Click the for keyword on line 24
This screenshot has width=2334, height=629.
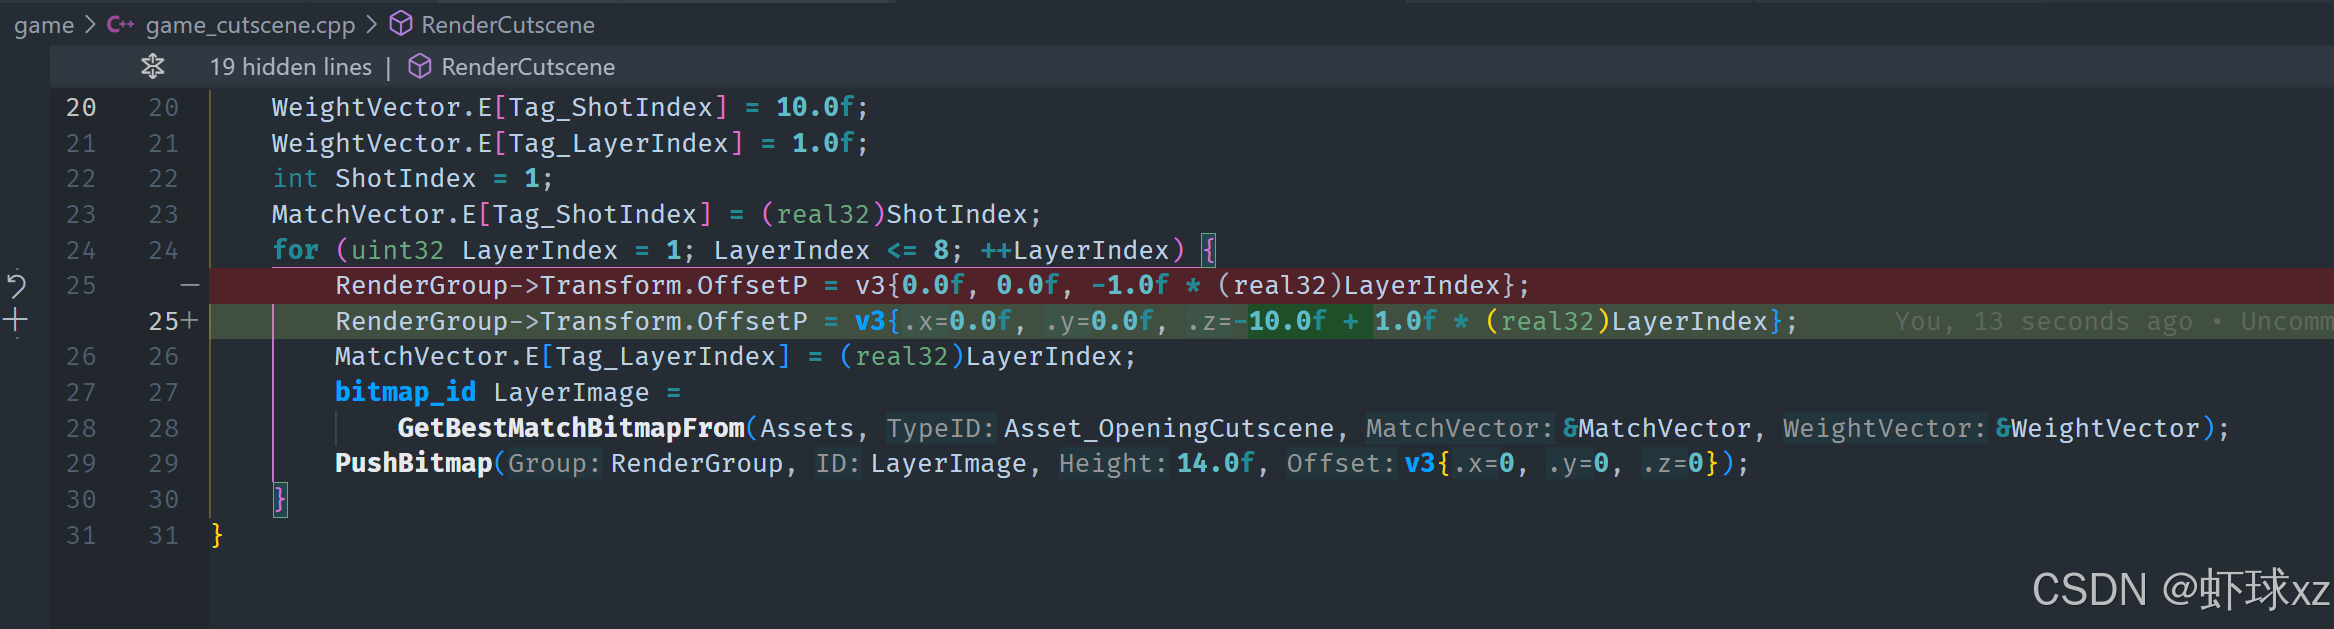pyautogui.click(x=295, y=250)
